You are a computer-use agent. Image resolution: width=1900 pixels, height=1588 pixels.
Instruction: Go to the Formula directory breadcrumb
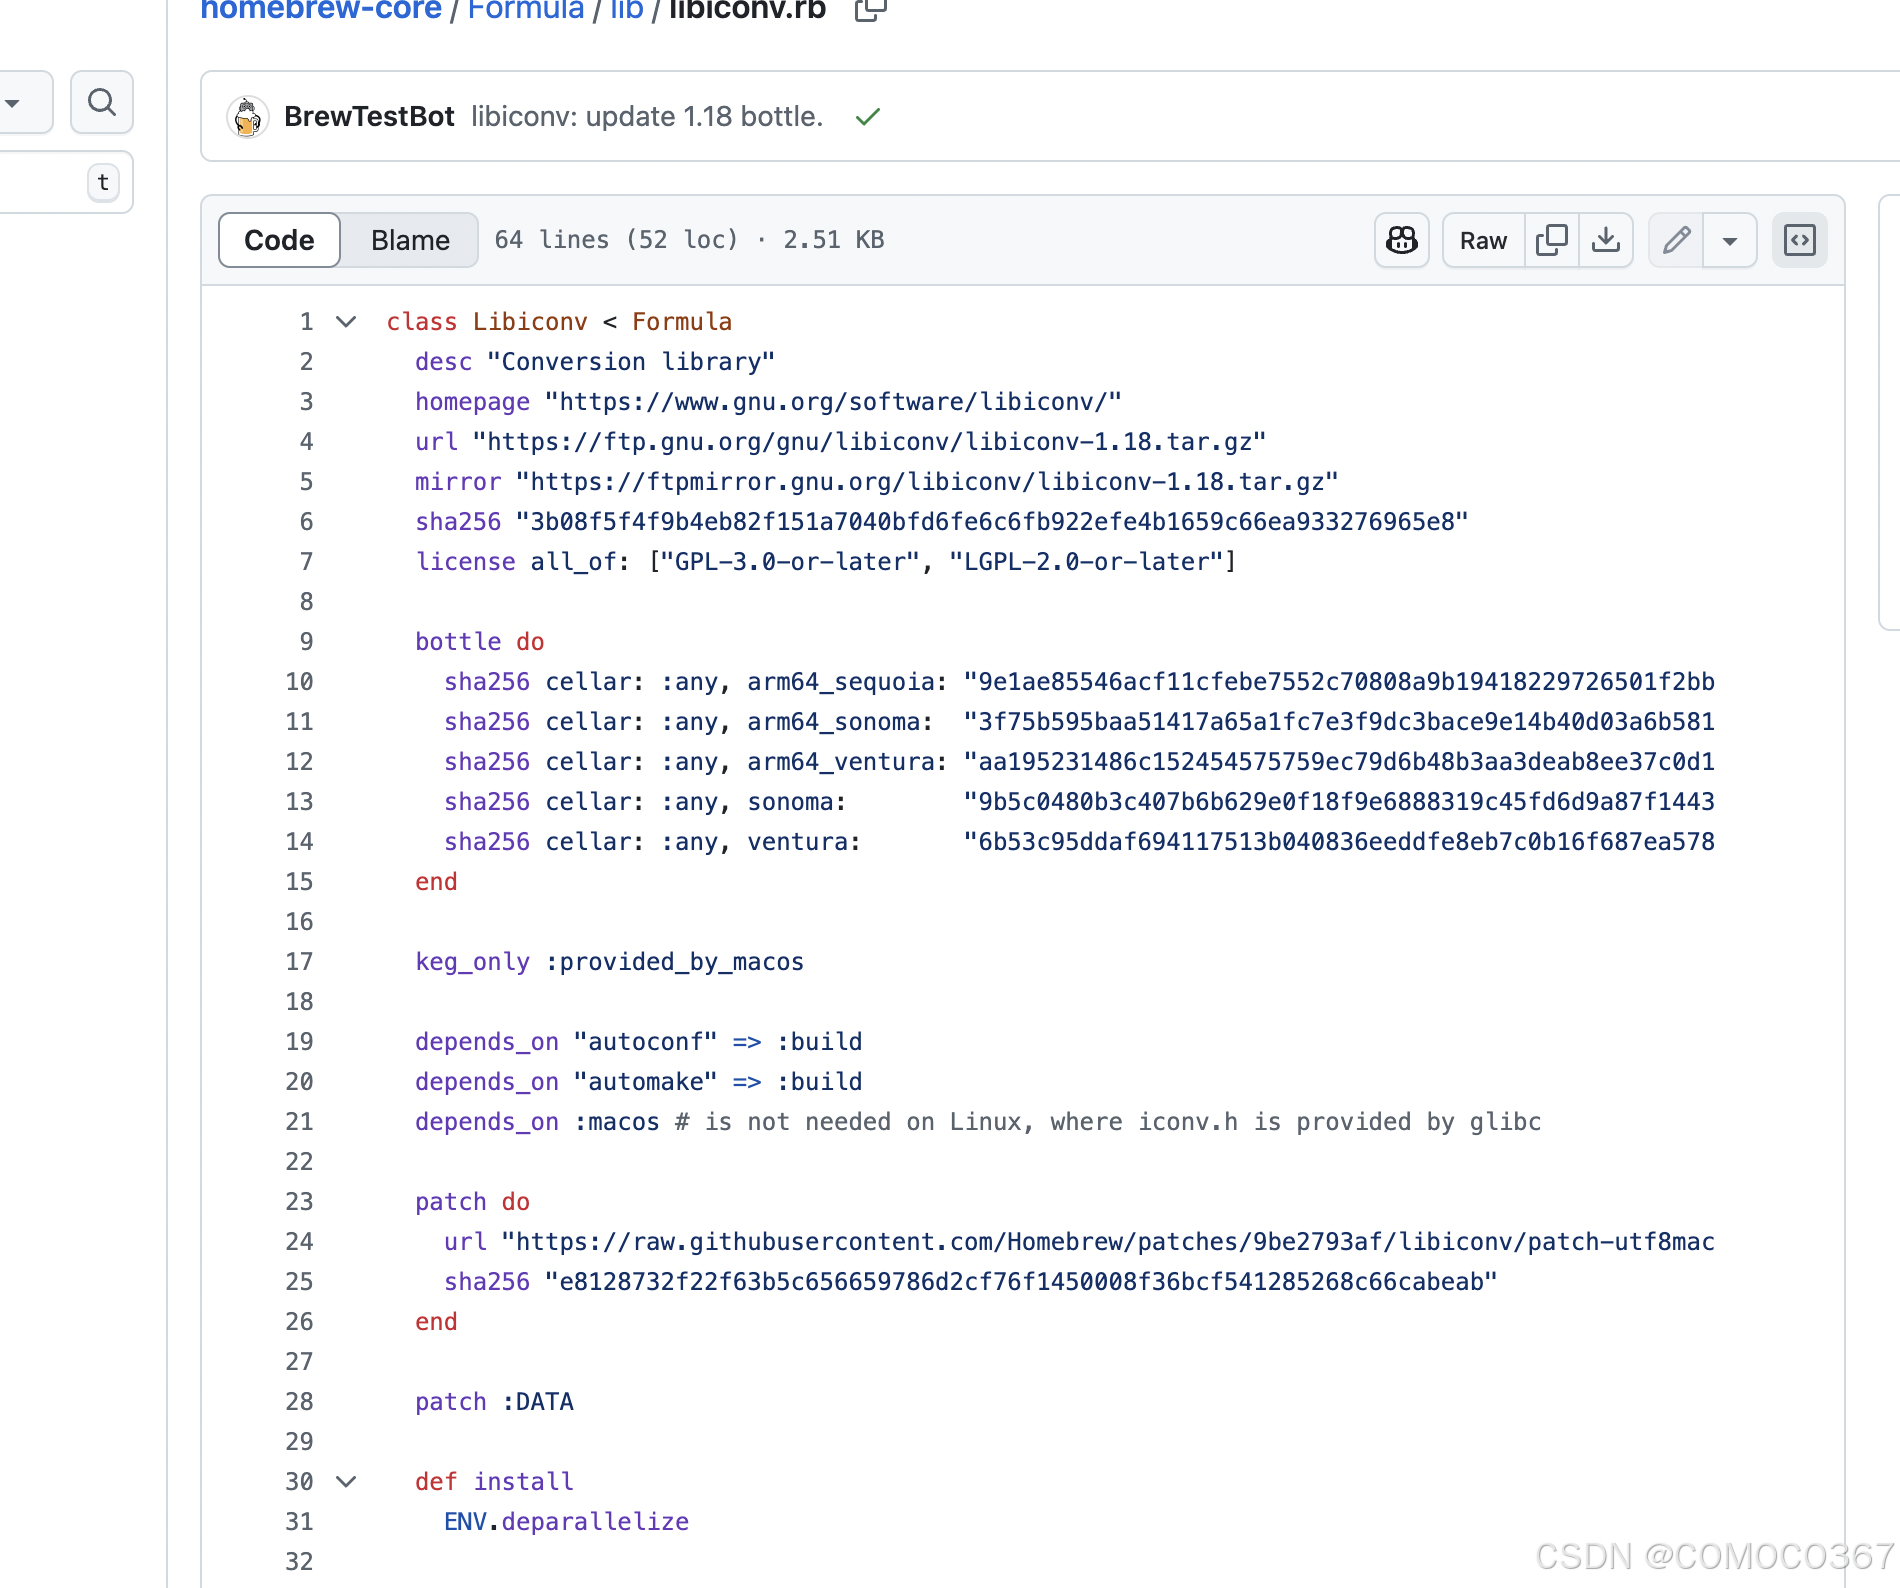[527, 10]
